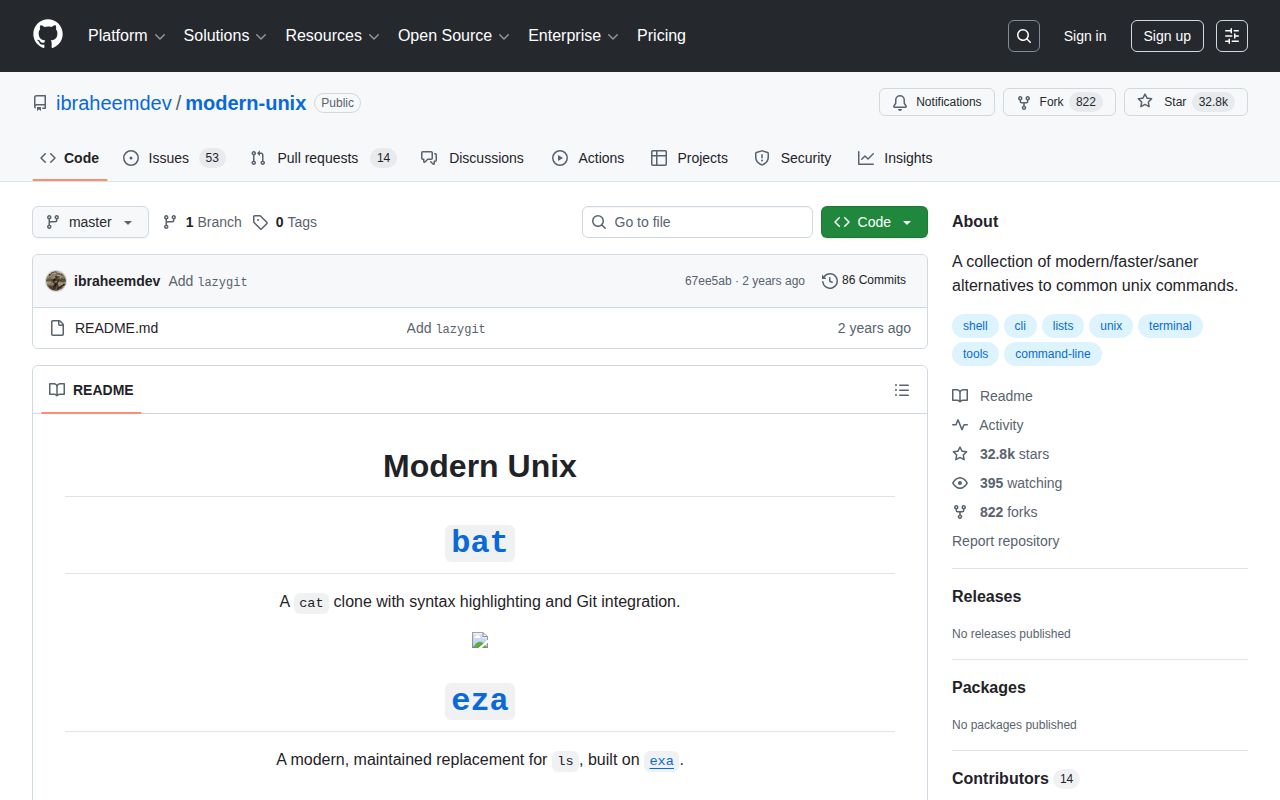
Task: Click the Activity pulse icon
Action: tap(960, 424)
